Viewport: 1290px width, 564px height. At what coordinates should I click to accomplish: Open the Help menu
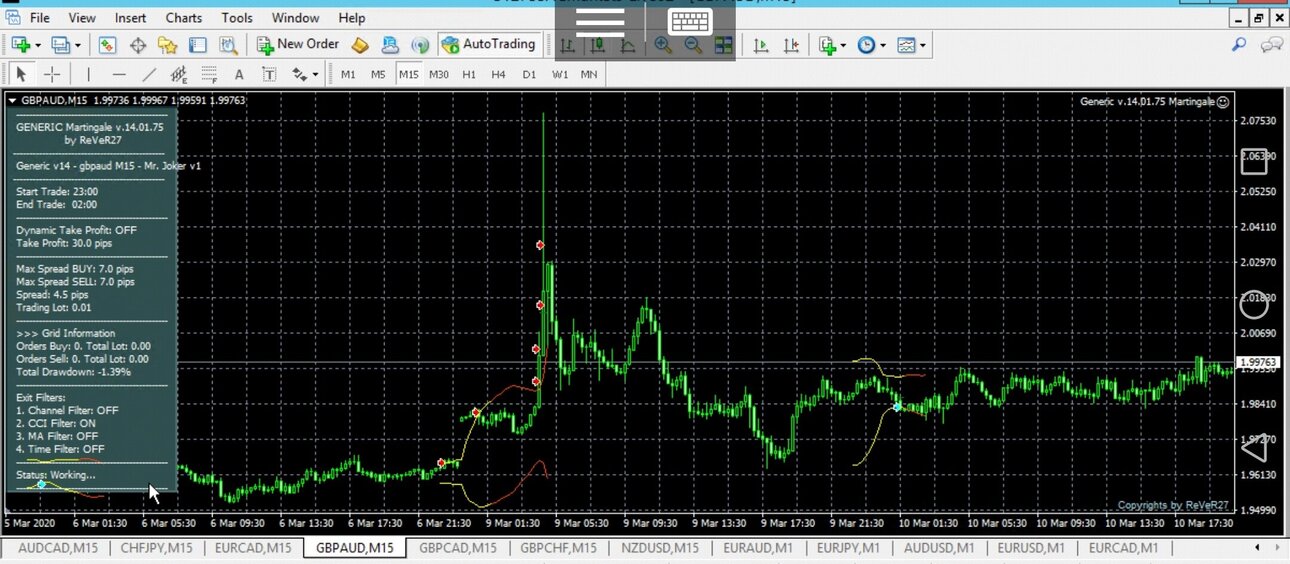coord(352,18)
